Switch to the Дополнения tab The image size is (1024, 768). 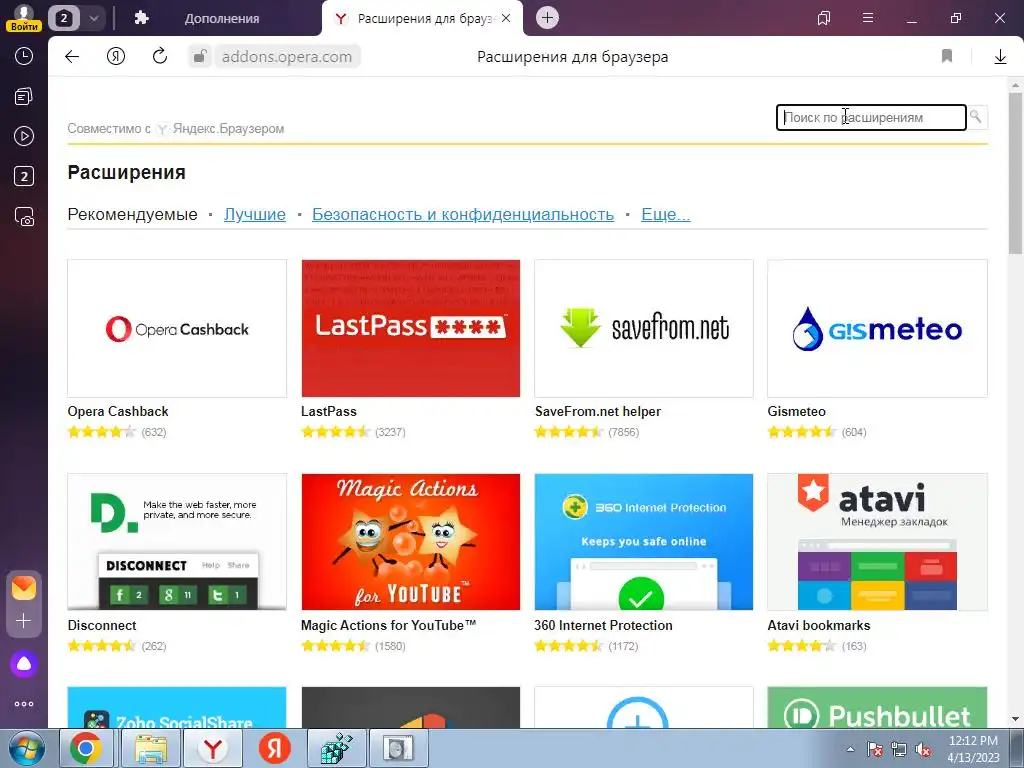(221, 18)
